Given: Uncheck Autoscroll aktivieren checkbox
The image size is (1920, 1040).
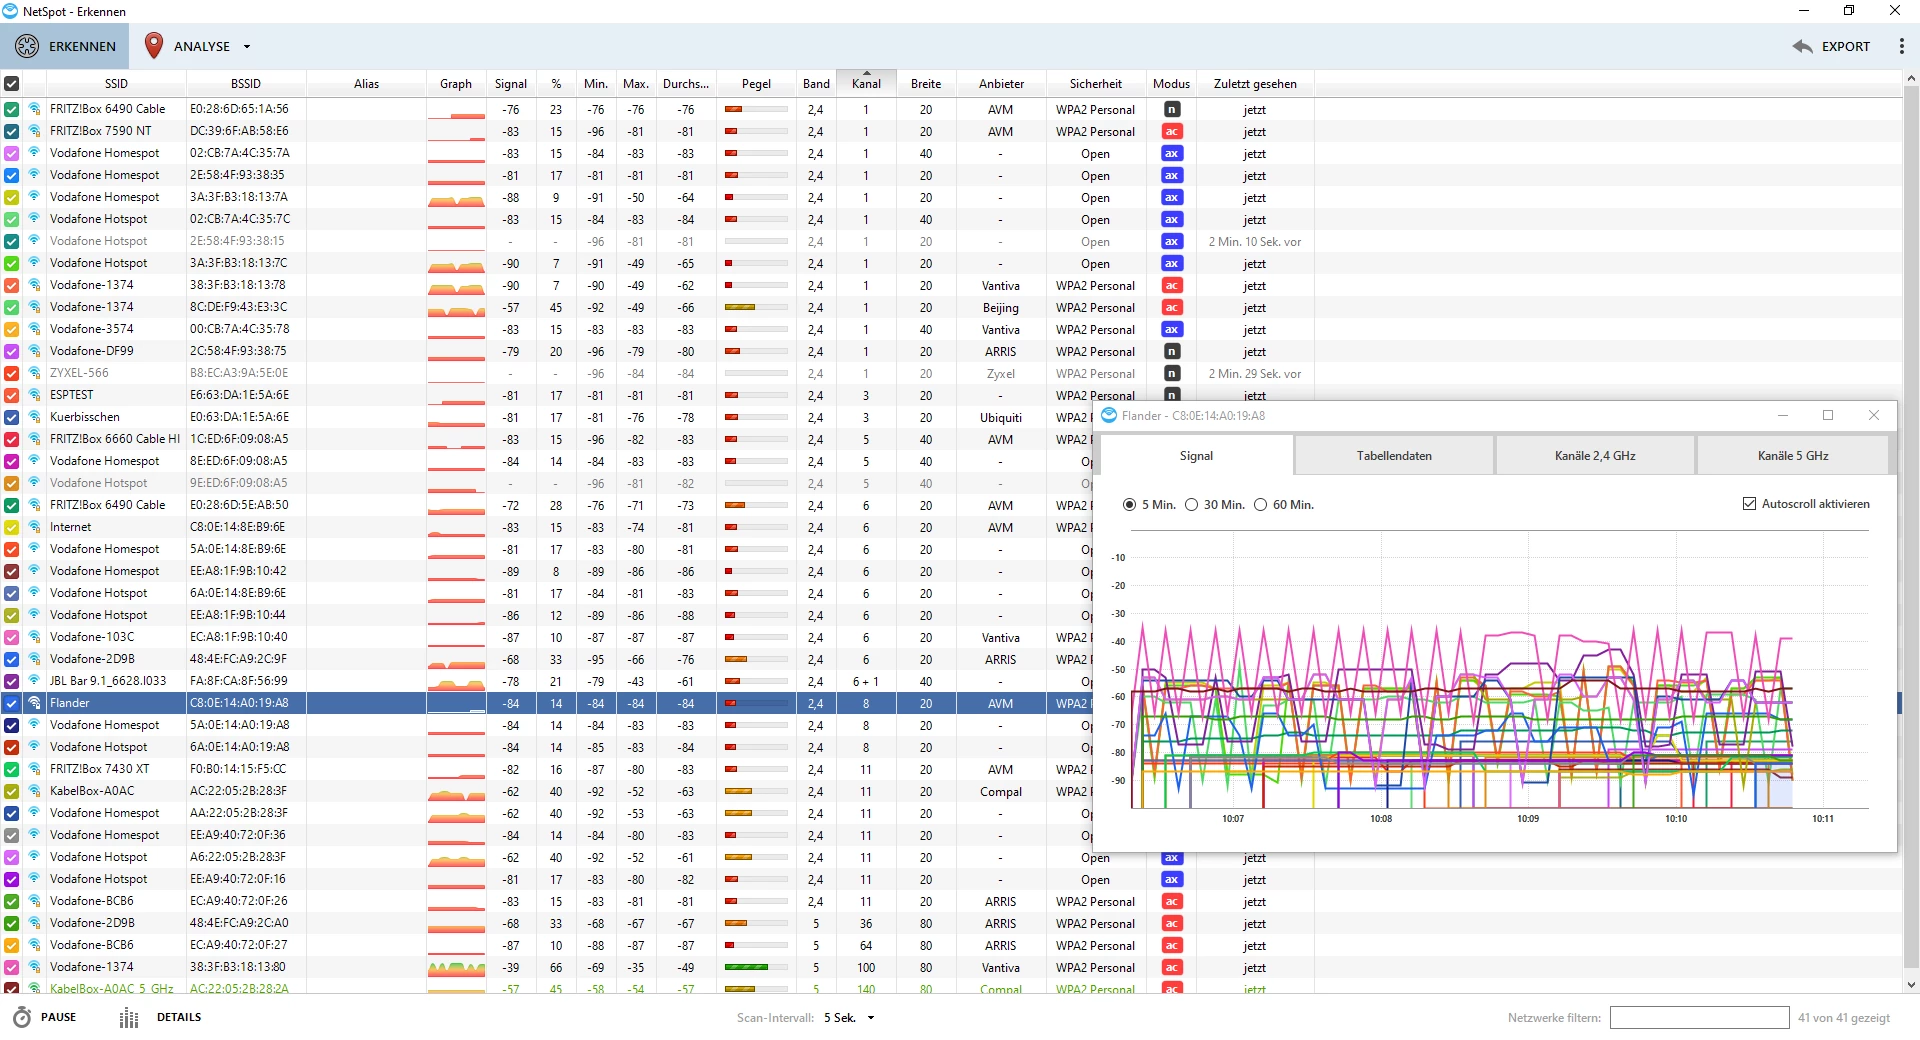Looking at the screenshot, I should 1749,504.
